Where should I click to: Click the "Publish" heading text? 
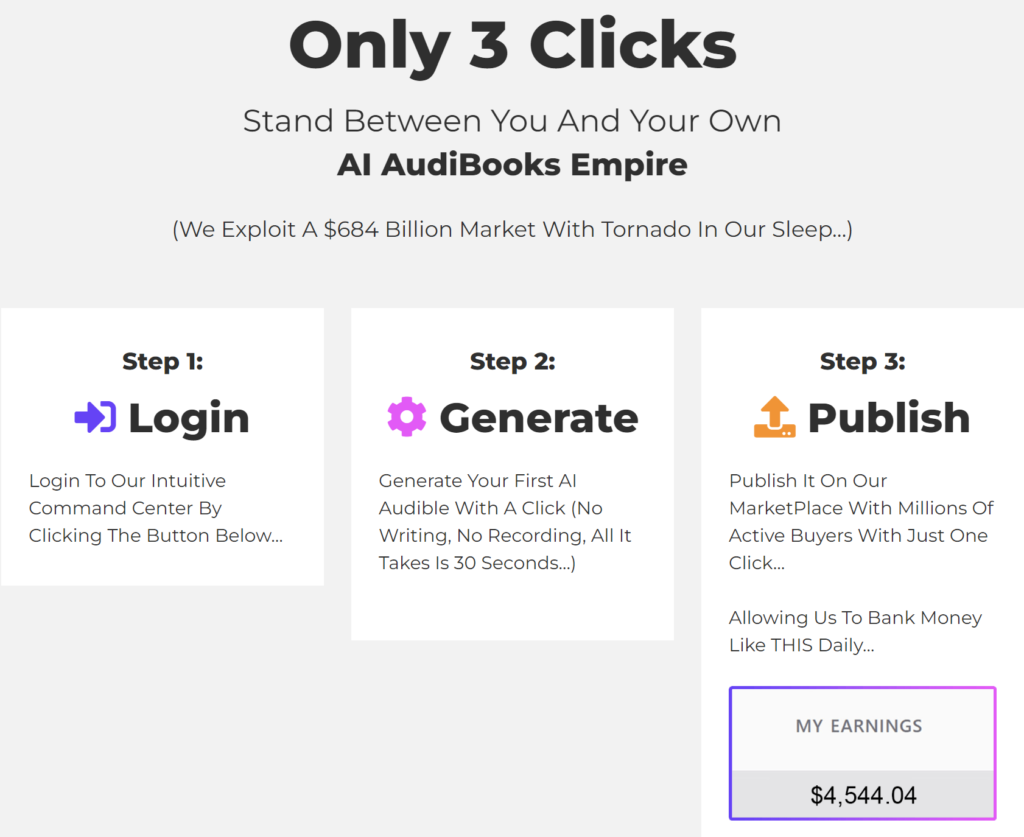[889, 418]
